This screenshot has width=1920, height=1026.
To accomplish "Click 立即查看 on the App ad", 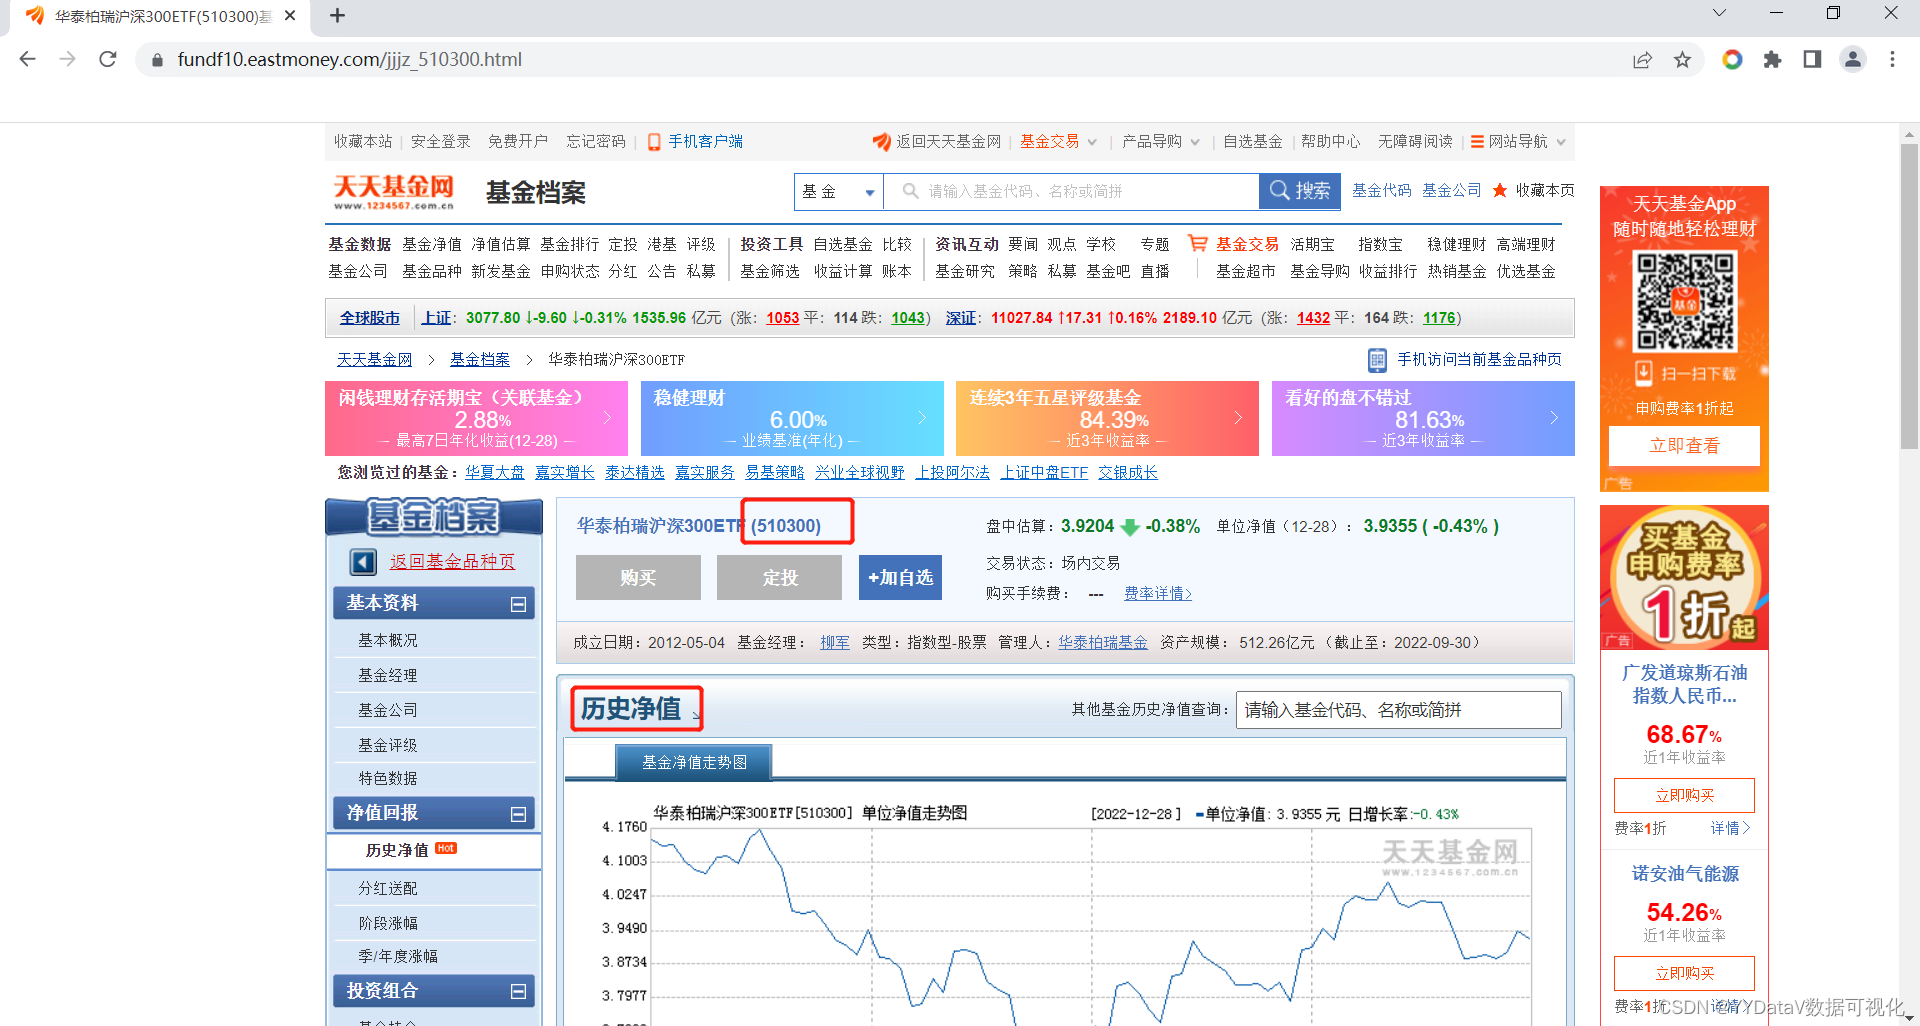I will pyautogui.click(x=1684, y=446).
